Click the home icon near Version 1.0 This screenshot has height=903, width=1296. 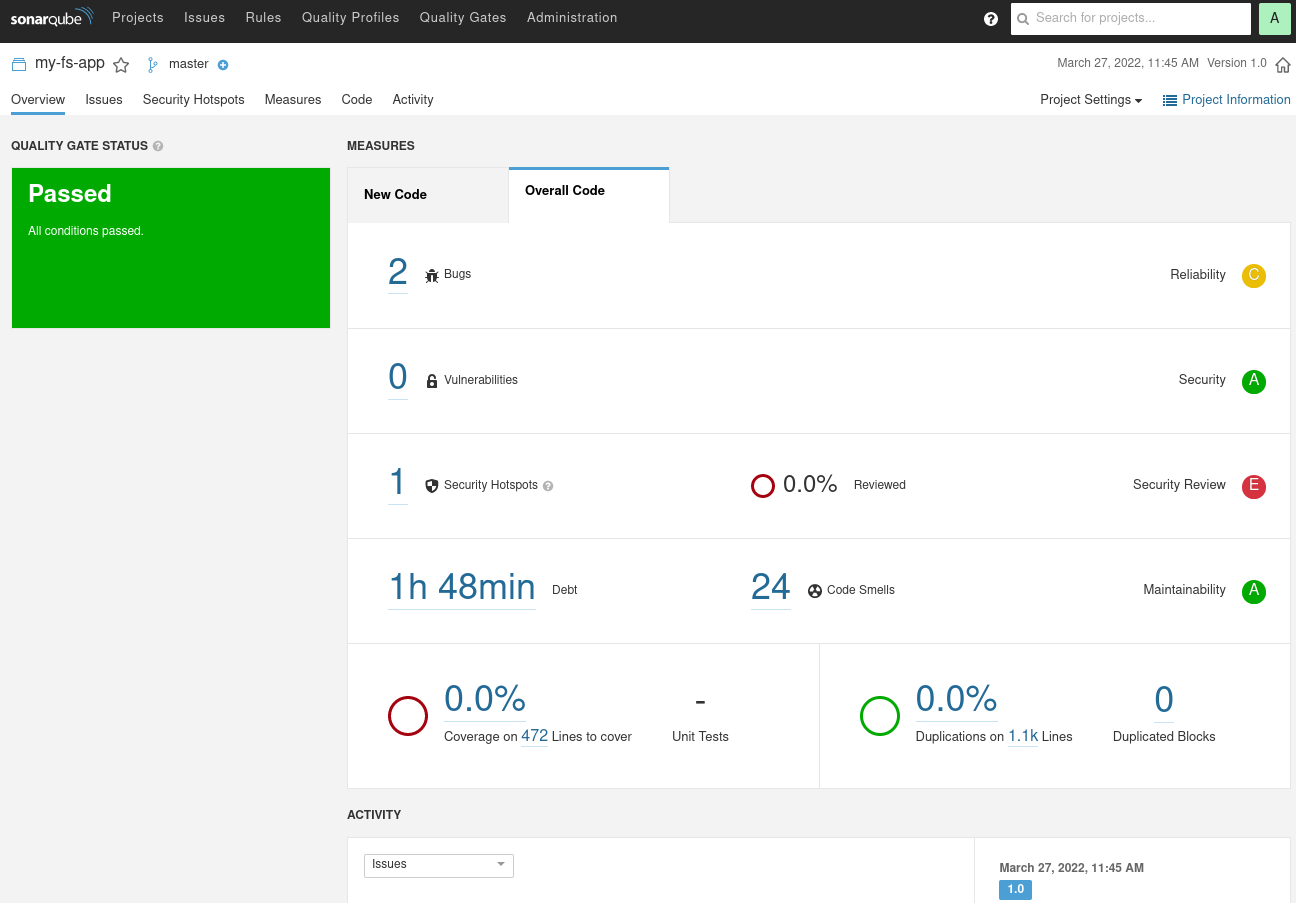pyautogui.click(x=1283, y=65)
